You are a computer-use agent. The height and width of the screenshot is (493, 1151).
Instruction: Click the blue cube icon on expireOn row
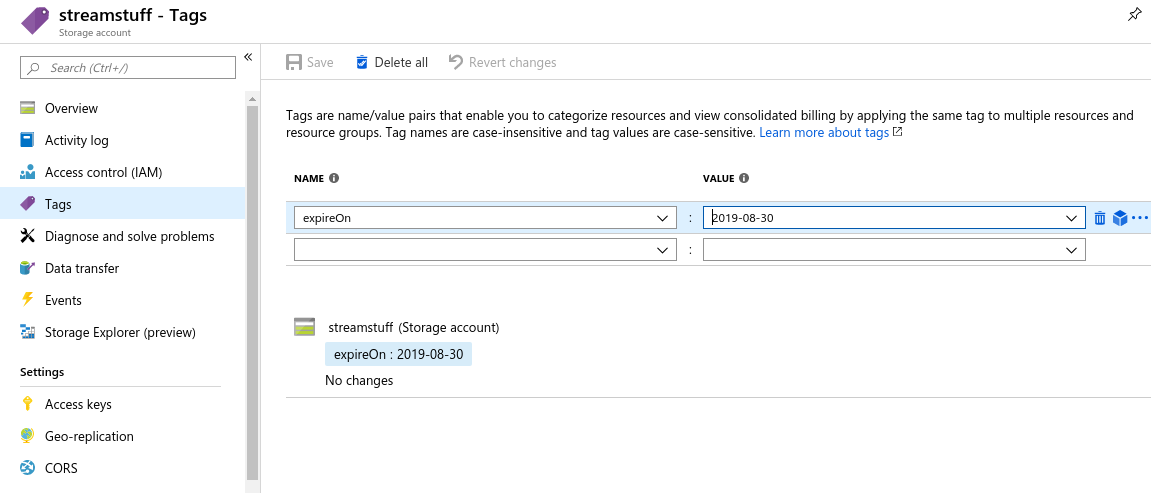pyautogui.click(x=1119, y=218)
